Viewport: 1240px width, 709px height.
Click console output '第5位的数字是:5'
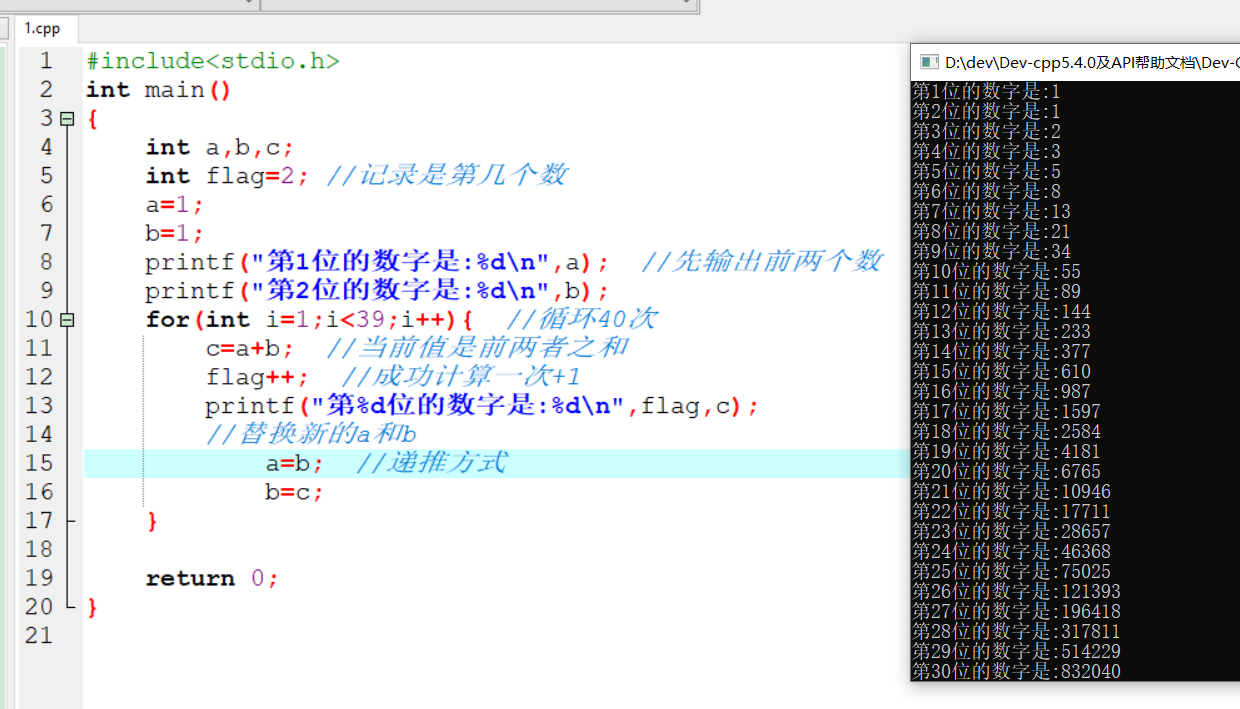pyautogui.click(x=986, y=171)
